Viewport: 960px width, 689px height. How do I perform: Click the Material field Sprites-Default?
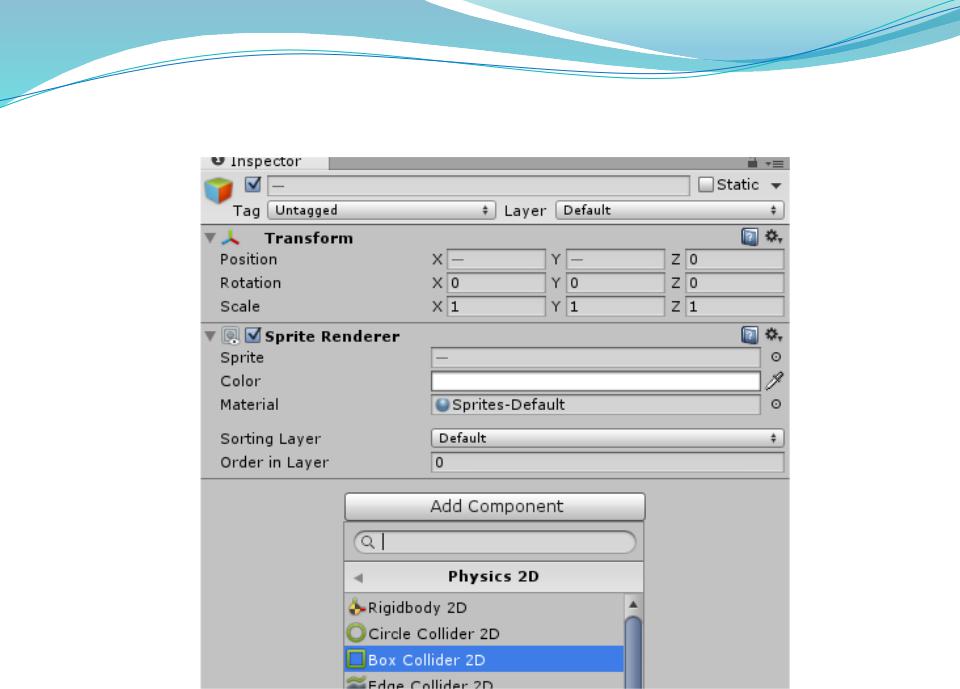tap(596, 404)
